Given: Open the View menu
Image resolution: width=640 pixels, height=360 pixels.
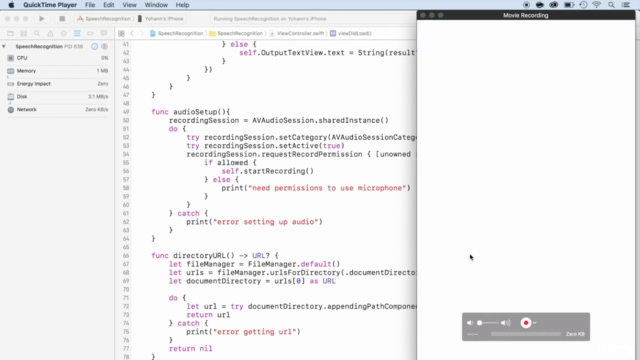Looking at the screenshot, I should point(129,5).
